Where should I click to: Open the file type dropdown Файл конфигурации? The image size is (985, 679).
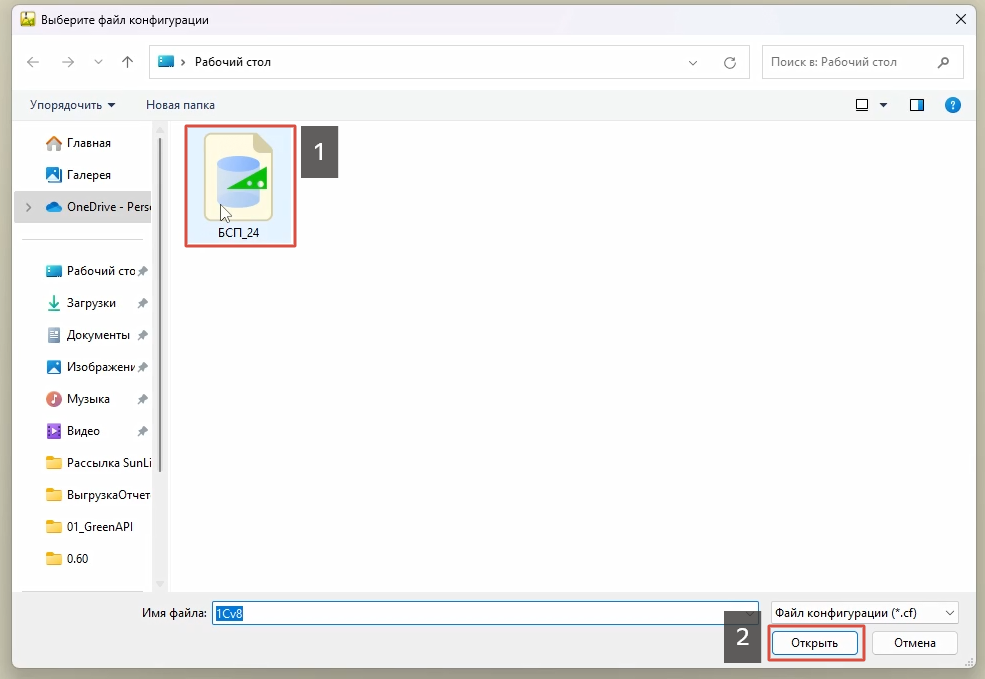click(863, 612)
